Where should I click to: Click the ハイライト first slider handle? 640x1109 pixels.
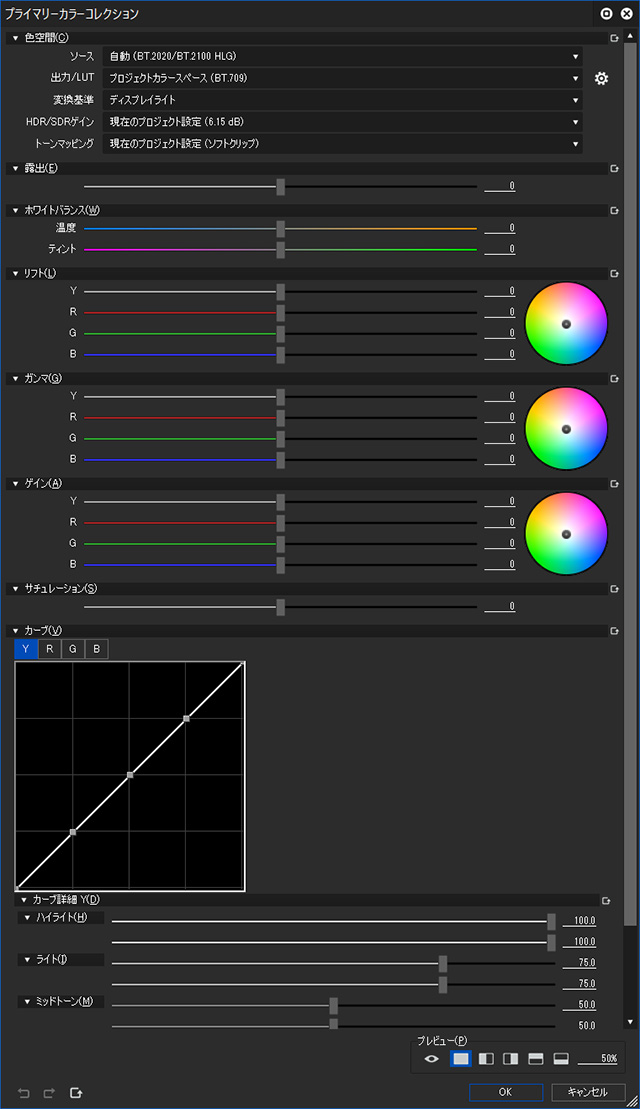(x=552, y=922)
